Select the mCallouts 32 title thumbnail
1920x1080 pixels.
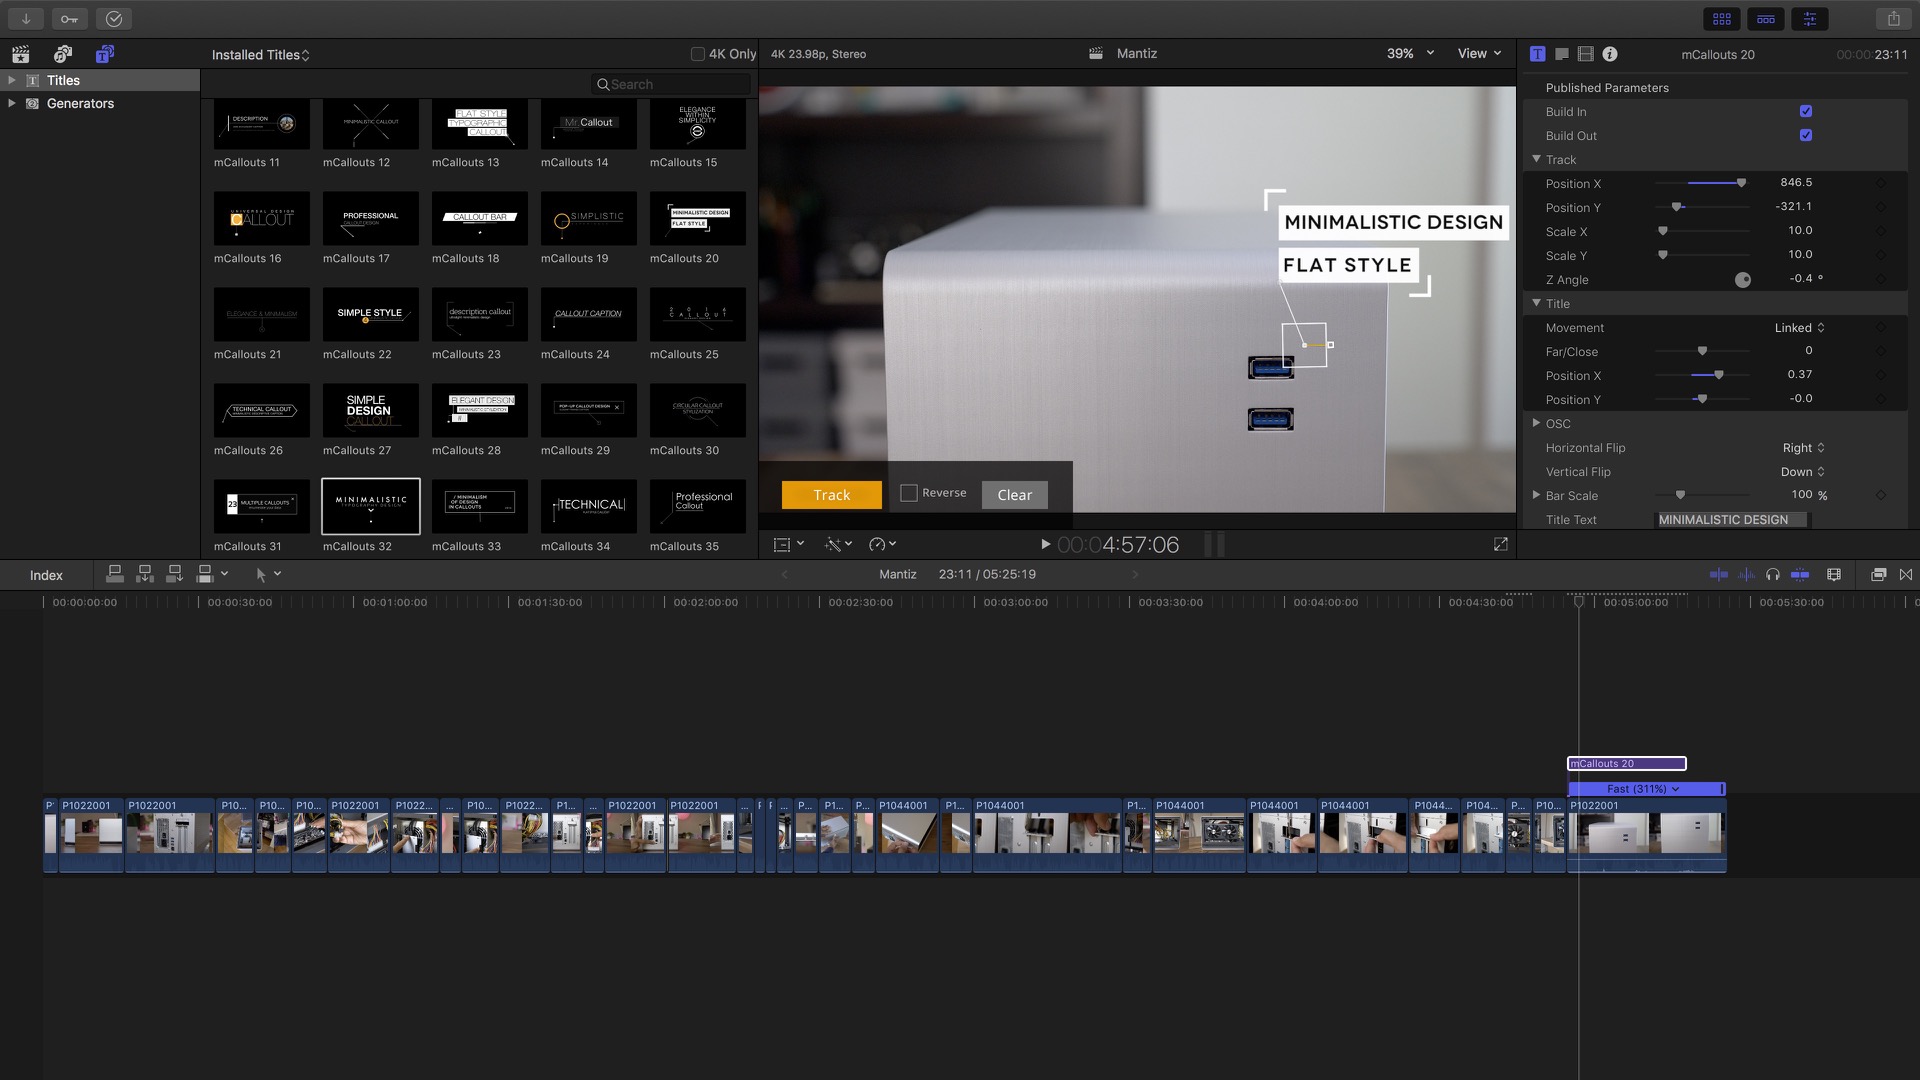(368, 507)
